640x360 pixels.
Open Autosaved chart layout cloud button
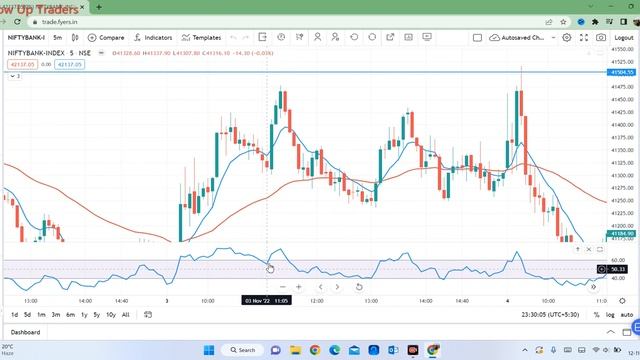pos(517,38)
